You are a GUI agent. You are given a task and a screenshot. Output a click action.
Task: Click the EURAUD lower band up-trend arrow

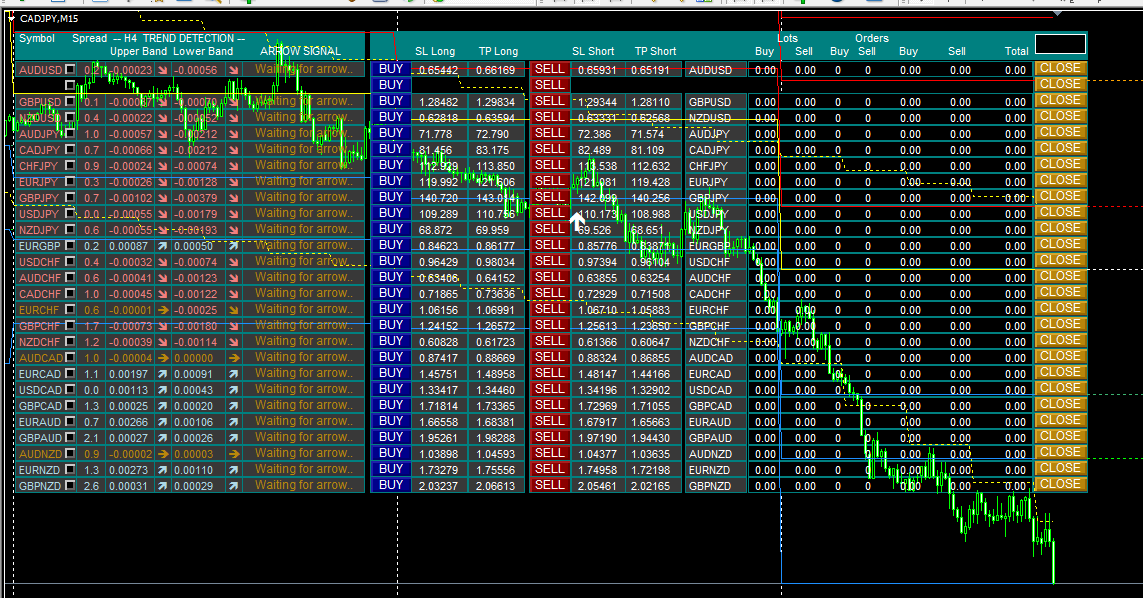[x=233, y=422]
